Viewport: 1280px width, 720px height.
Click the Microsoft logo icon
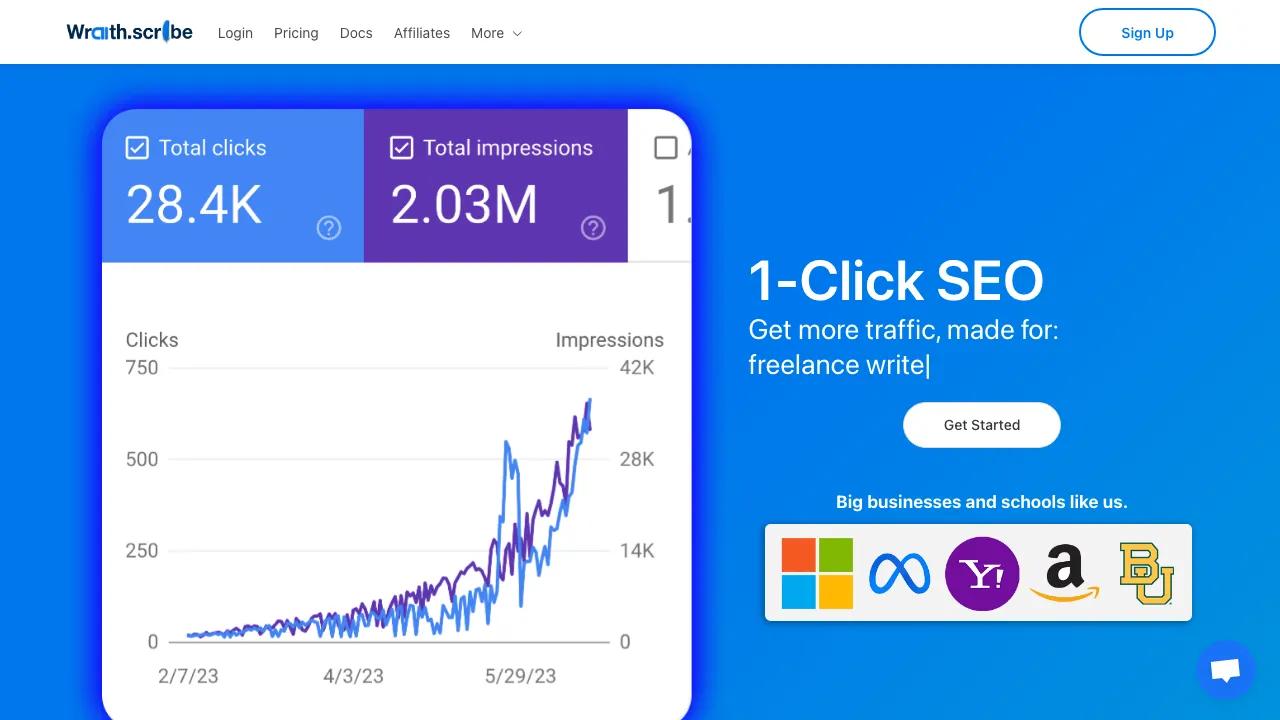(x=817, y=573)
